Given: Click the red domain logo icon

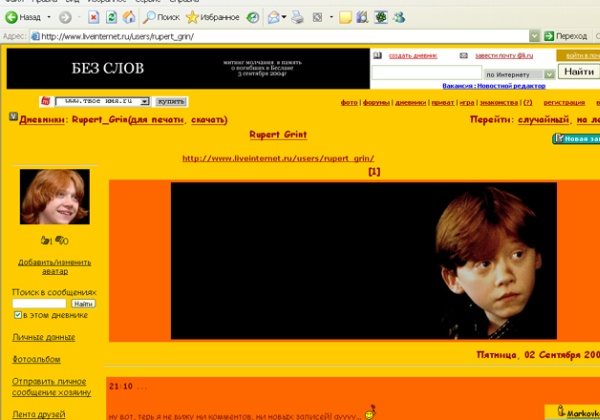Looking at the screenshot, I should coord(46,101).
